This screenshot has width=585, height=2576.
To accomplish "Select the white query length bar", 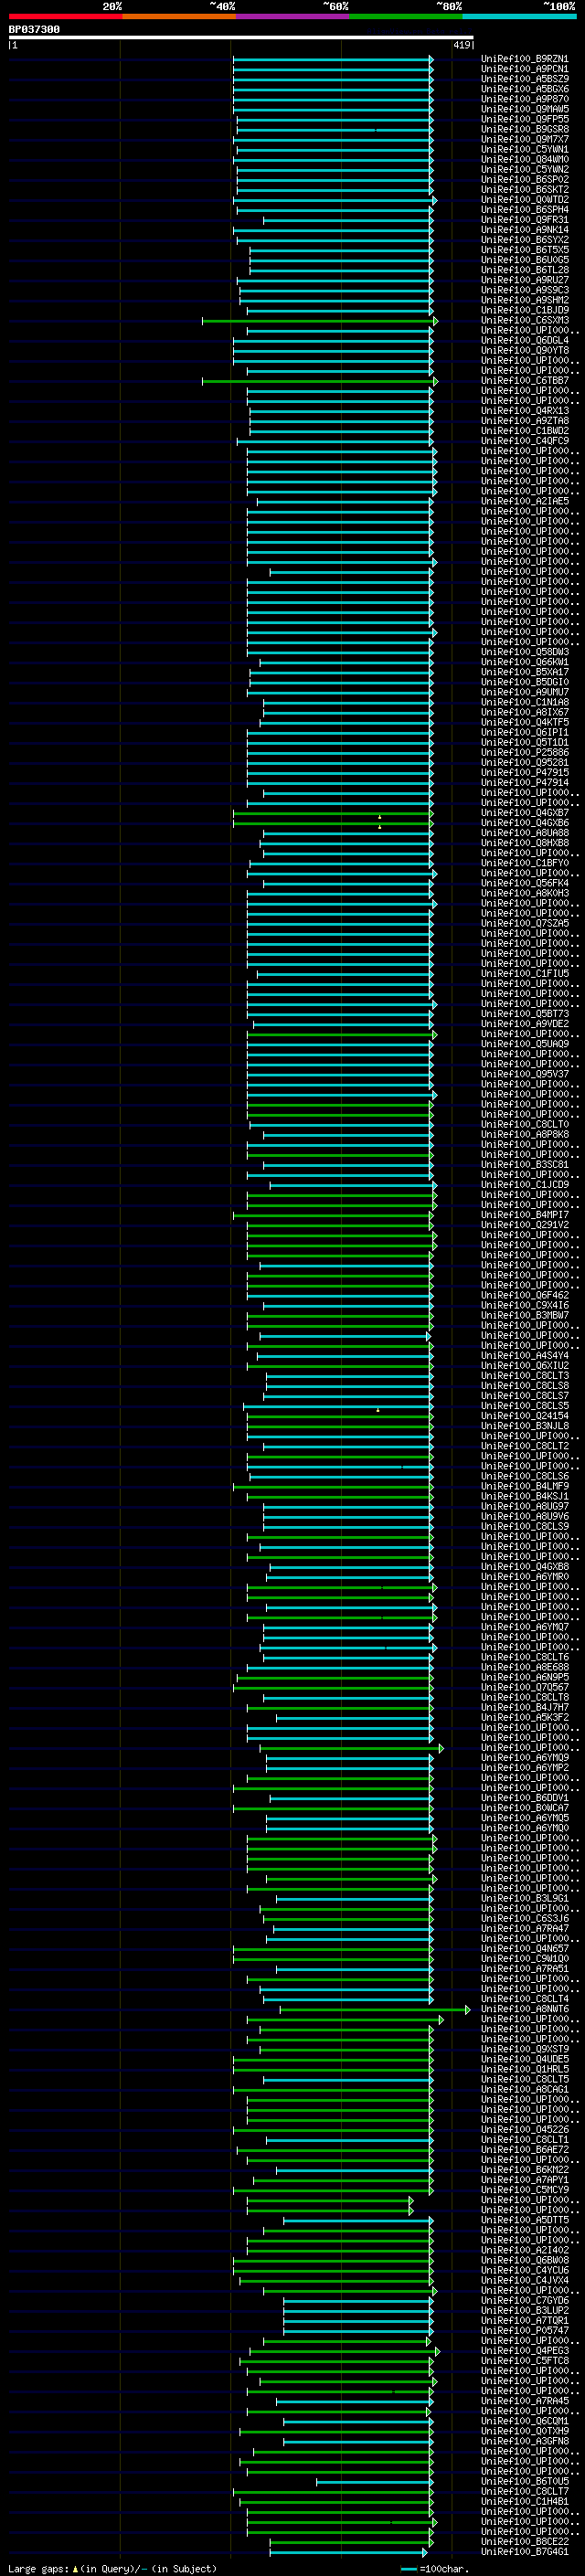I will pos(241,38).
